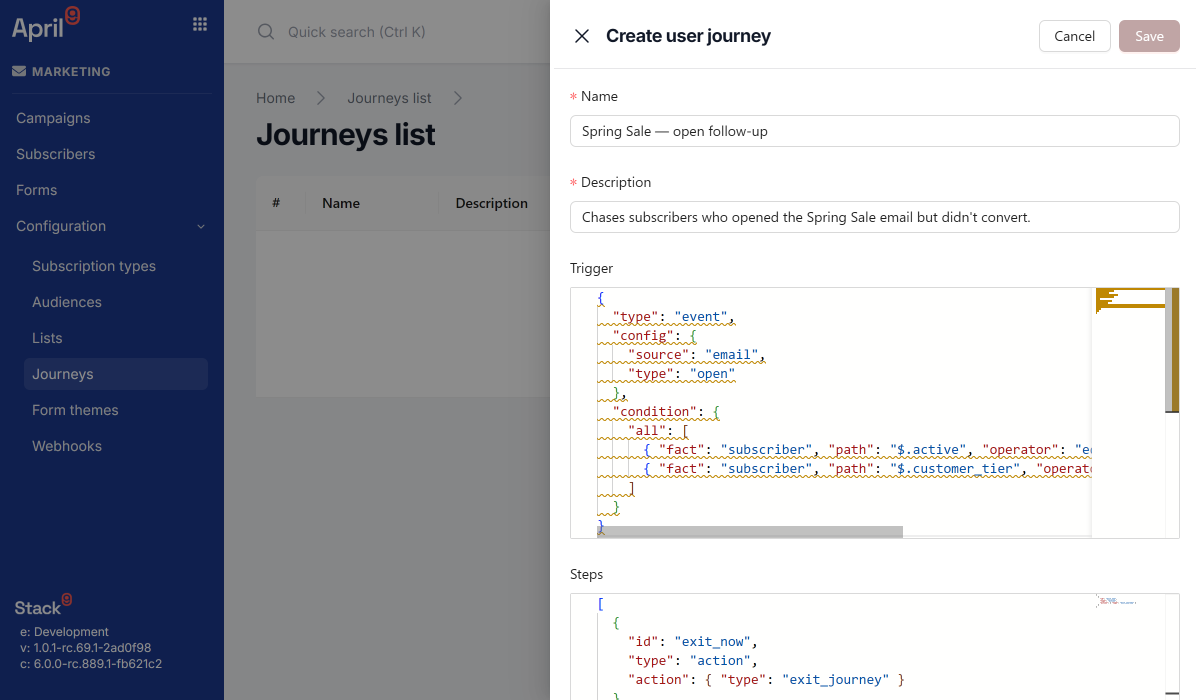Click the "all": [ line in Trigger
The height and width of the screenshot is (700, 1200).
(x=658, y=431)
